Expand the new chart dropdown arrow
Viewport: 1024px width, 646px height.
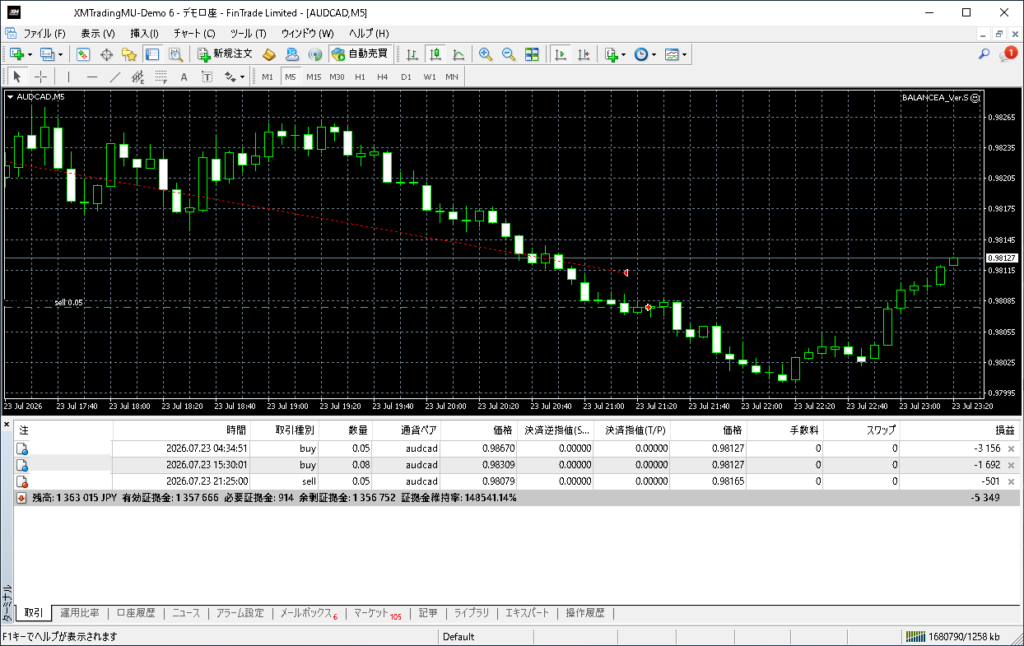coord(30,55)
